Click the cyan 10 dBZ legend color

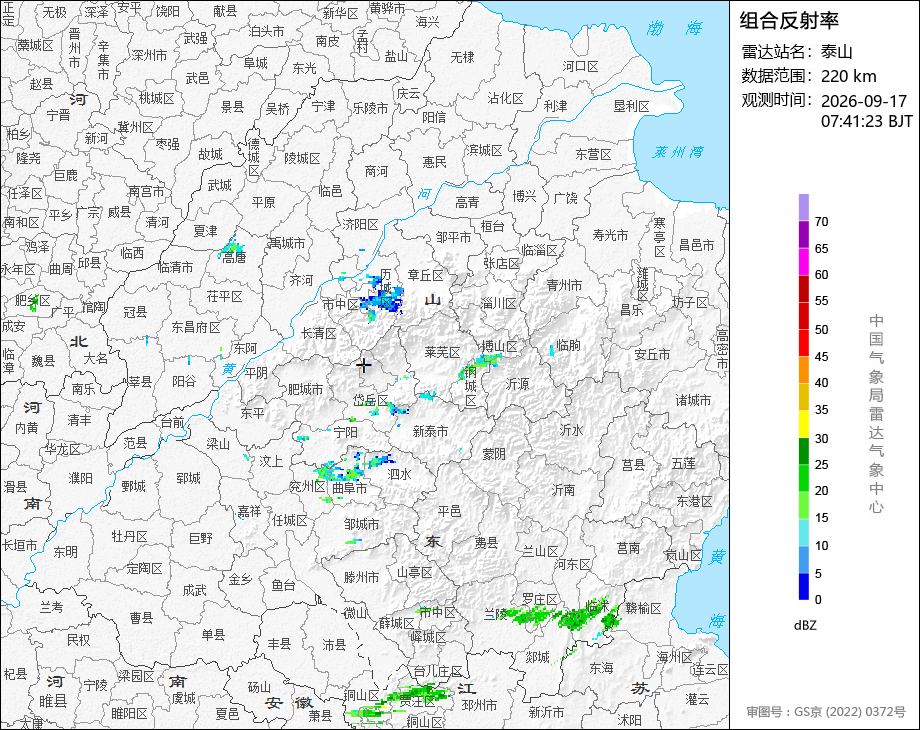[804, 533]
